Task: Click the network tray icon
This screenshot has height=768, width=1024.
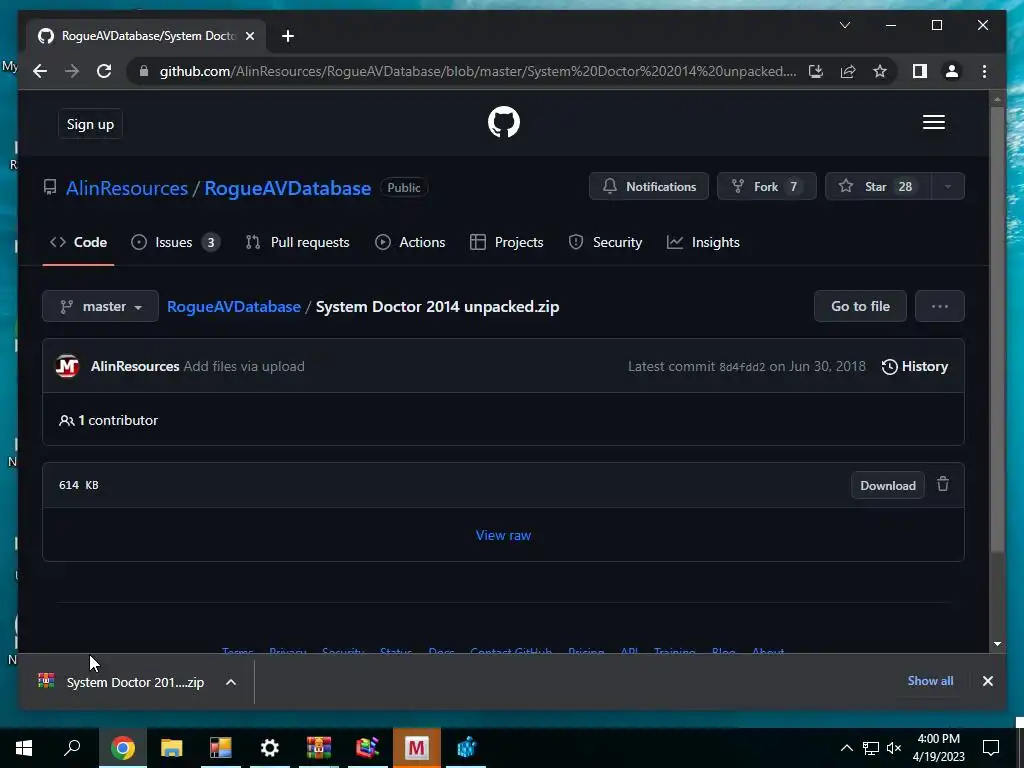Action: pyautogui.click(x=871, y=748)
